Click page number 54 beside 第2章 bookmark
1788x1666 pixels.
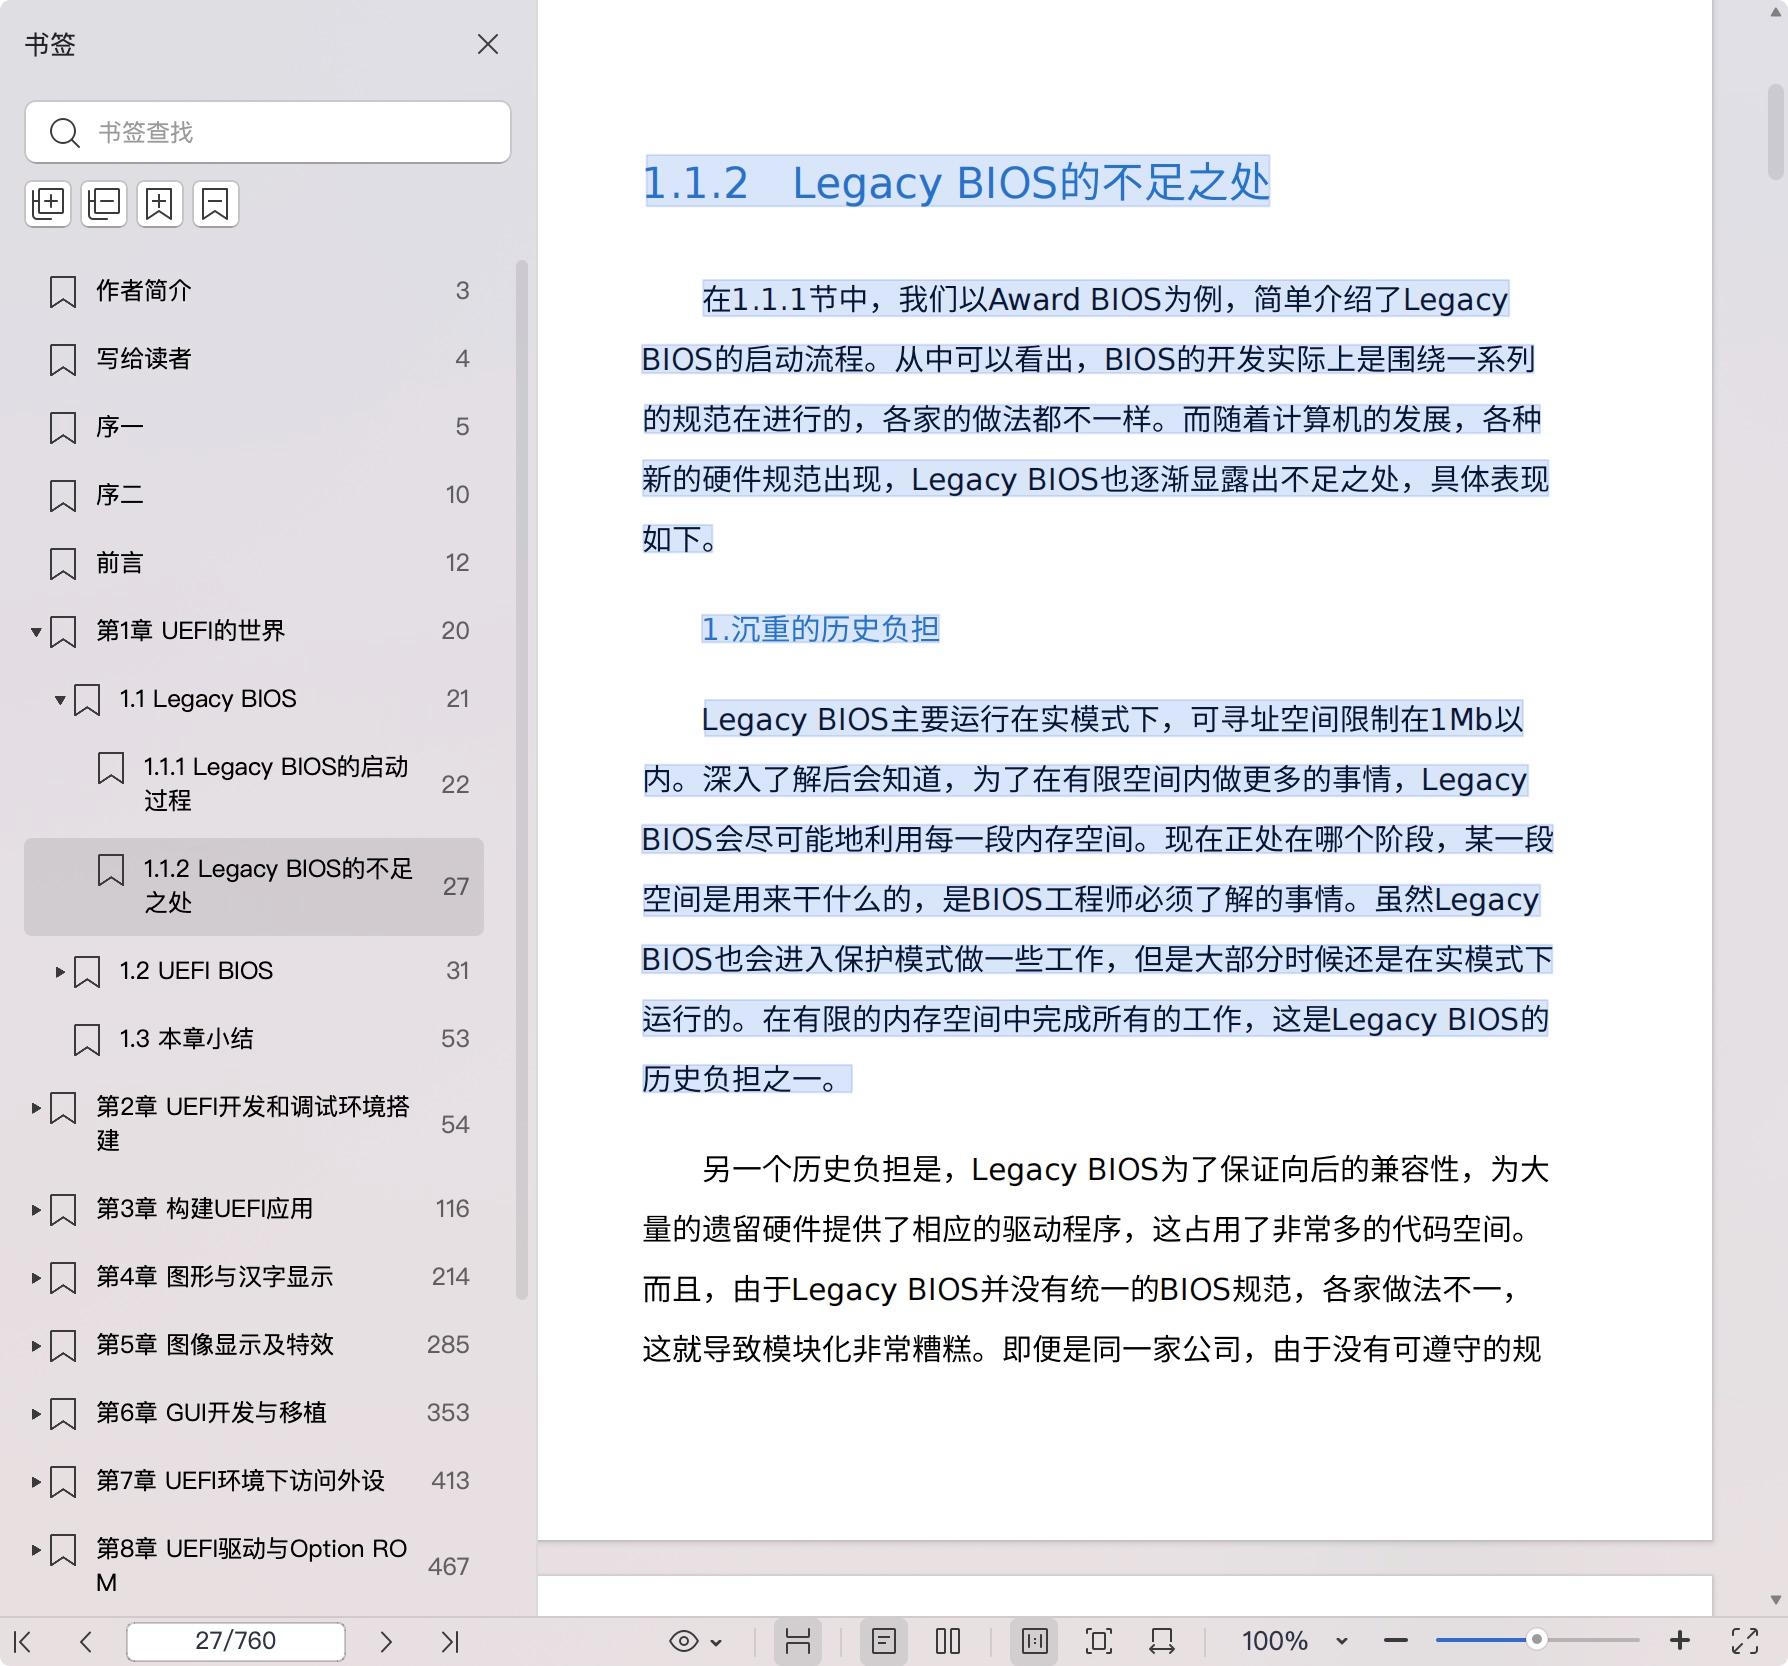coord(455,1125)
